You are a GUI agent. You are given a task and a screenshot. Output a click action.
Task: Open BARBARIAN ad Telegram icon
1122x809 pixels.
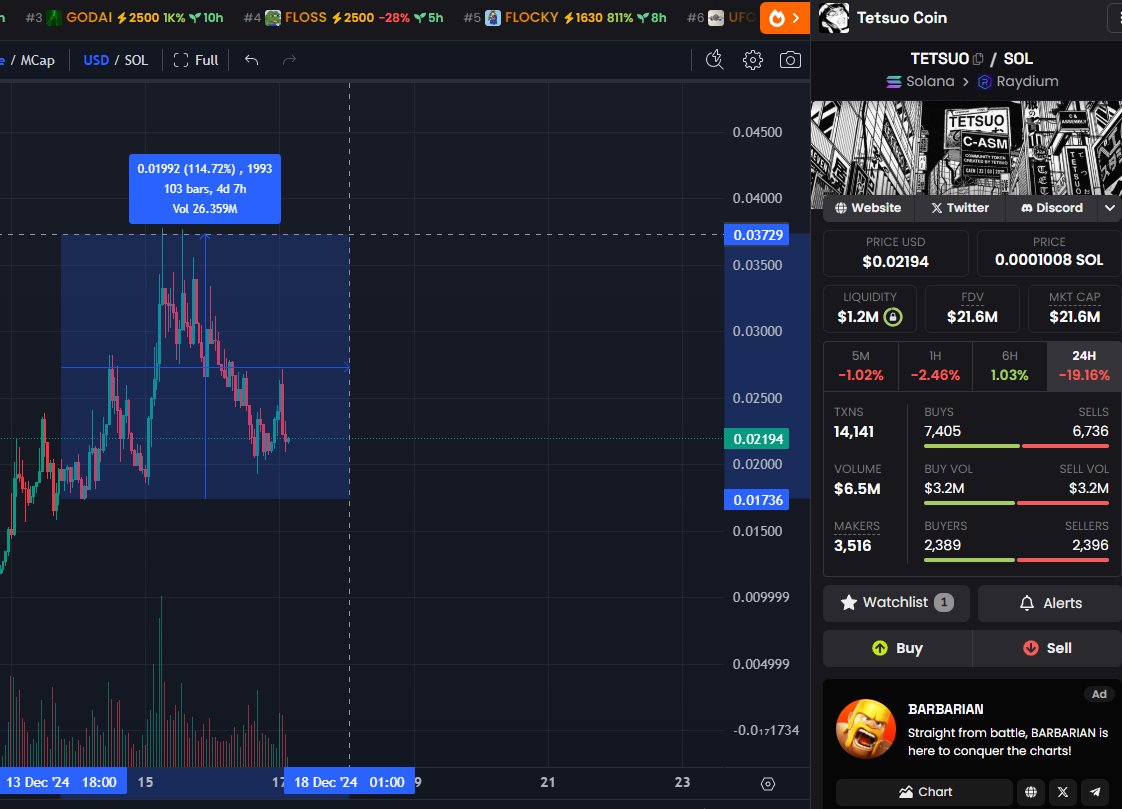pos(1095,792)
